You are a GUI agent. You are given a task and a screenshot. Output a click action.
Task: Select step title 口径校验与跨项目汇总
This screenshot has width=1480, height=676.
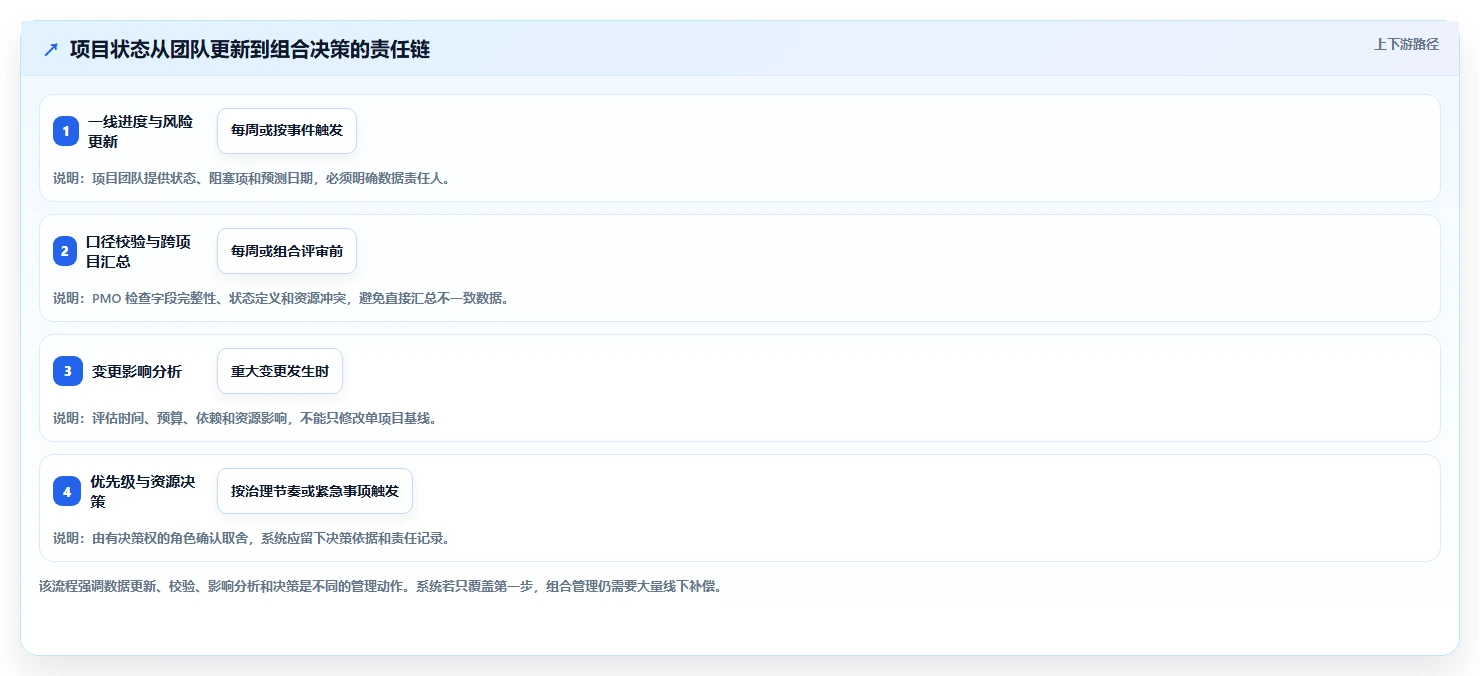click(x=138, y=251)
